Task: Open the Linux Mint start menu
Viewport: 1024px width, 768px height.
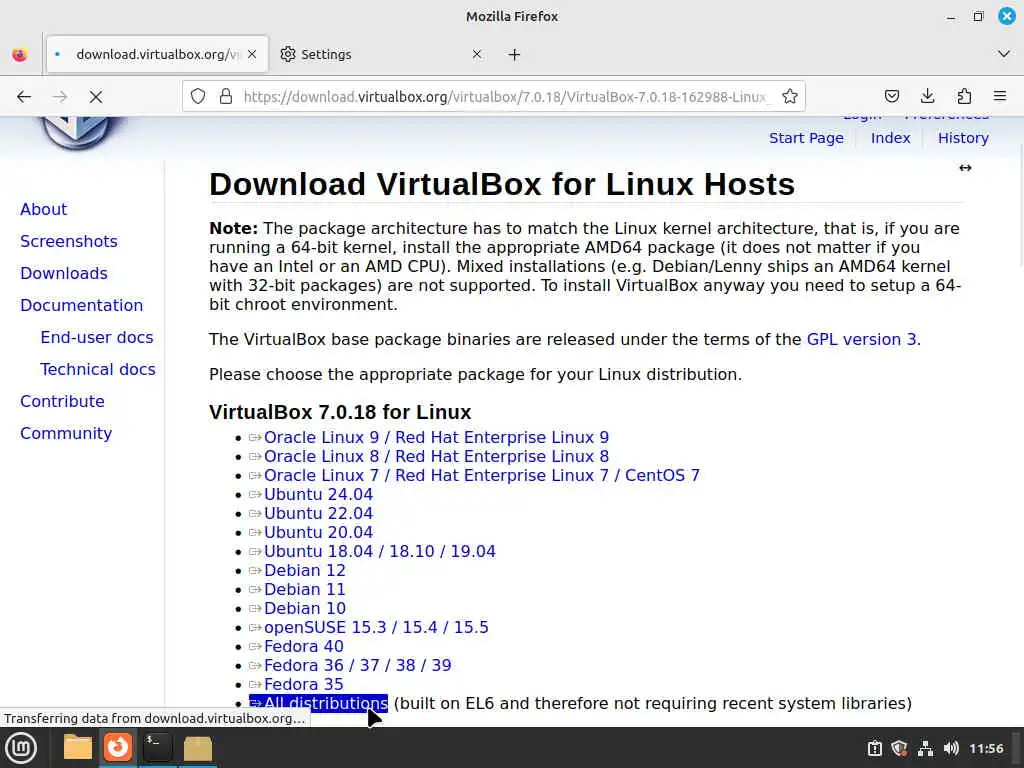Action: [x=21, y=748]
